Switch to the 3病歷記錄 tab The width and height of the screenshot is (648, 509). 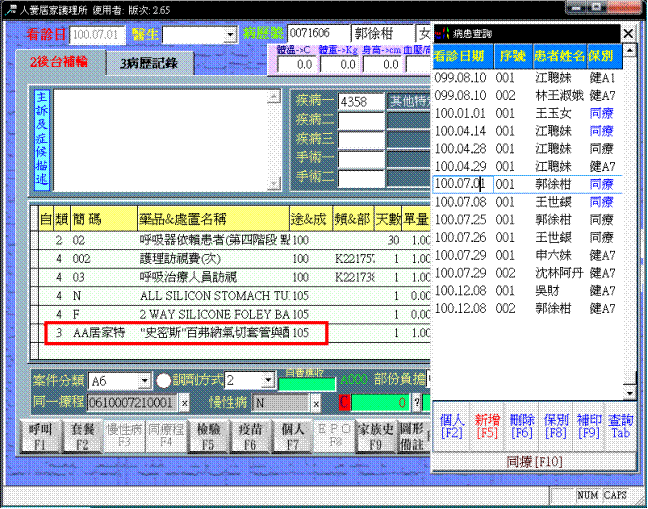pos(149,62)
